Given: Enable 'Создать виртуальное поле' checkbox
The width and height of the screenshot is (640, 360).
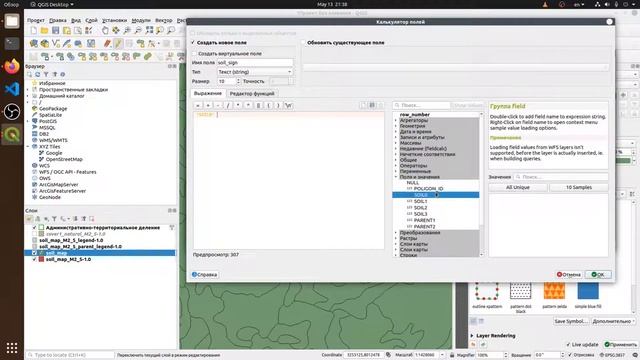Looking at the screenshot, I should click(194, 53).
